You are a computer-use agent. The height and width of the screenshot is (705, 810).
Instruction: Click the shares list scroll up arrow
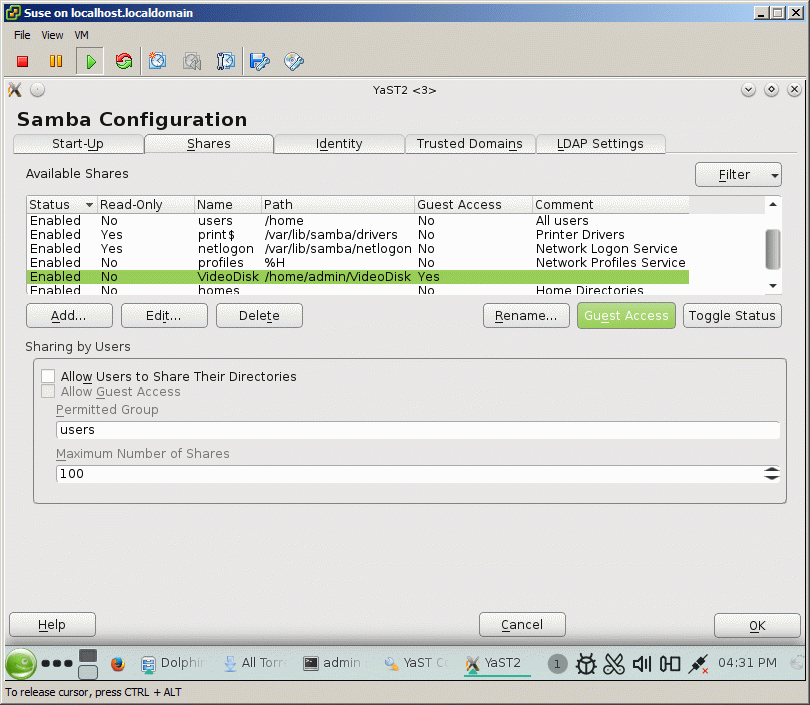[773, 205]
